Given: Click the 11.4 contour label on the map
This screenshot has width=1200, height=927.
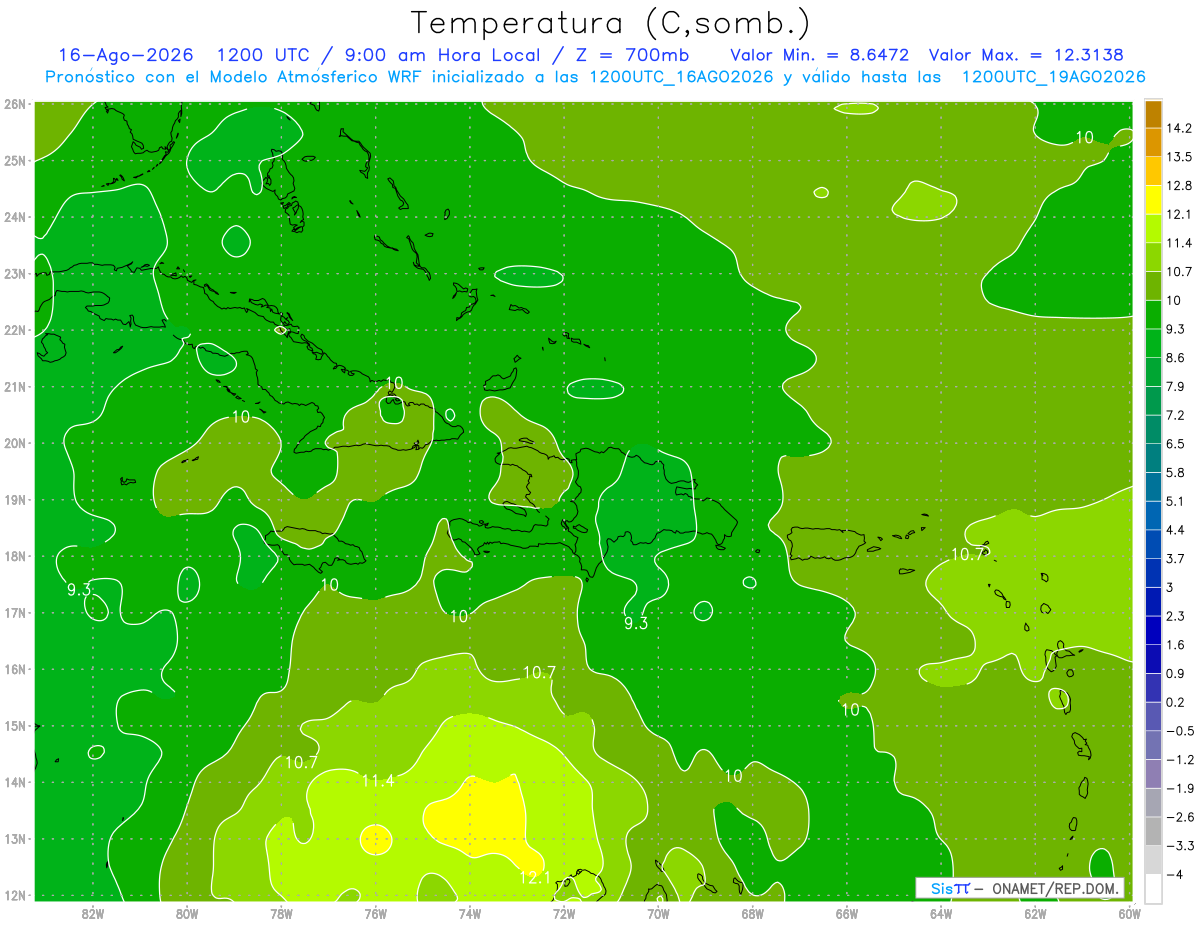Looking at the screenshot, I should (x=378, y=780).
